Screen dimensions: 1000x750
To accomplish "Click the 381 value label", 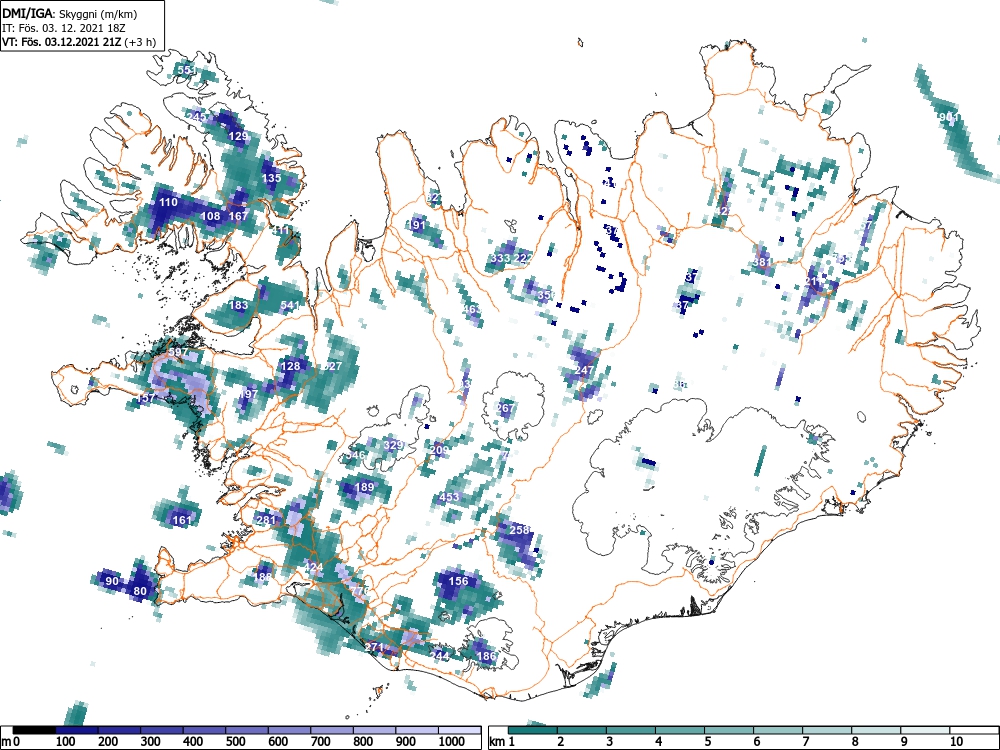I will point(762,262).
